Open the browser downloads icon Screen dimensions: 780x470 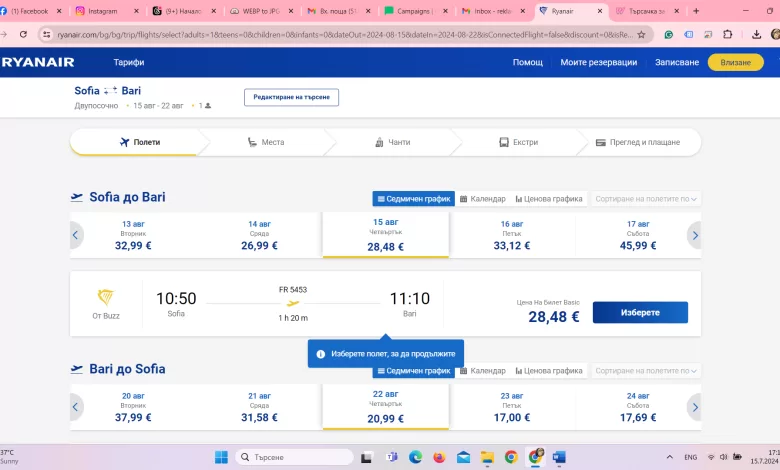[x=756, y=34]
